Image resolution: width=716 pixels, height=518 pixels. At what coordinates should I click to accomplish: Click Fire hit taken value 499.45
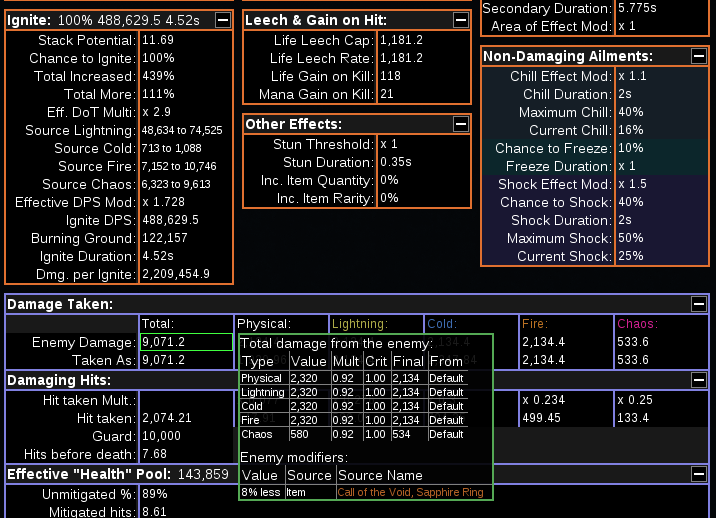[542, 418]
